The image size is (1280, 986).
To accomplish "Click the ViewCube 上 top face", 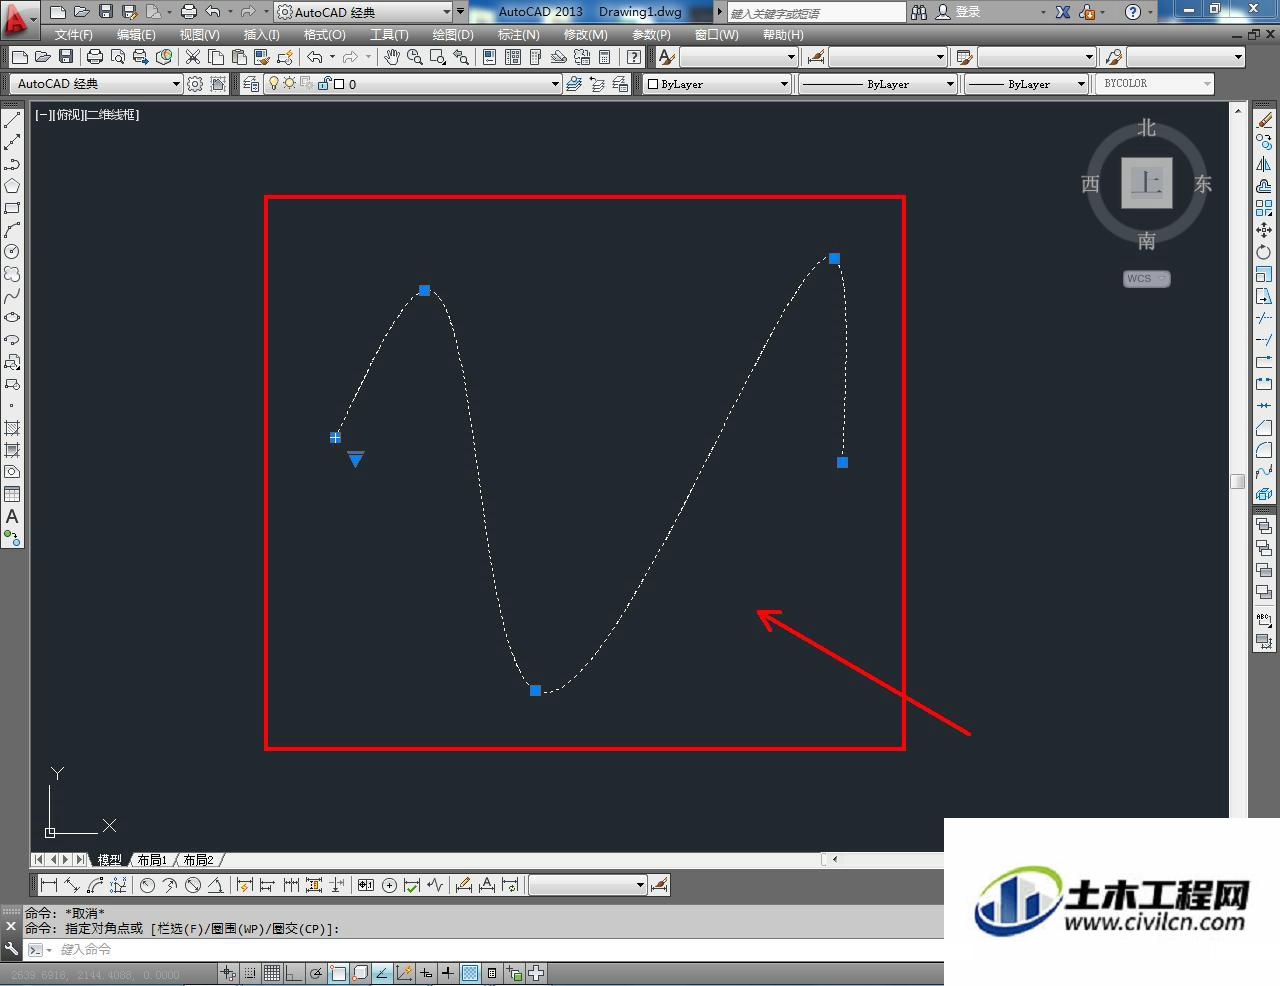I will 1146,183.
